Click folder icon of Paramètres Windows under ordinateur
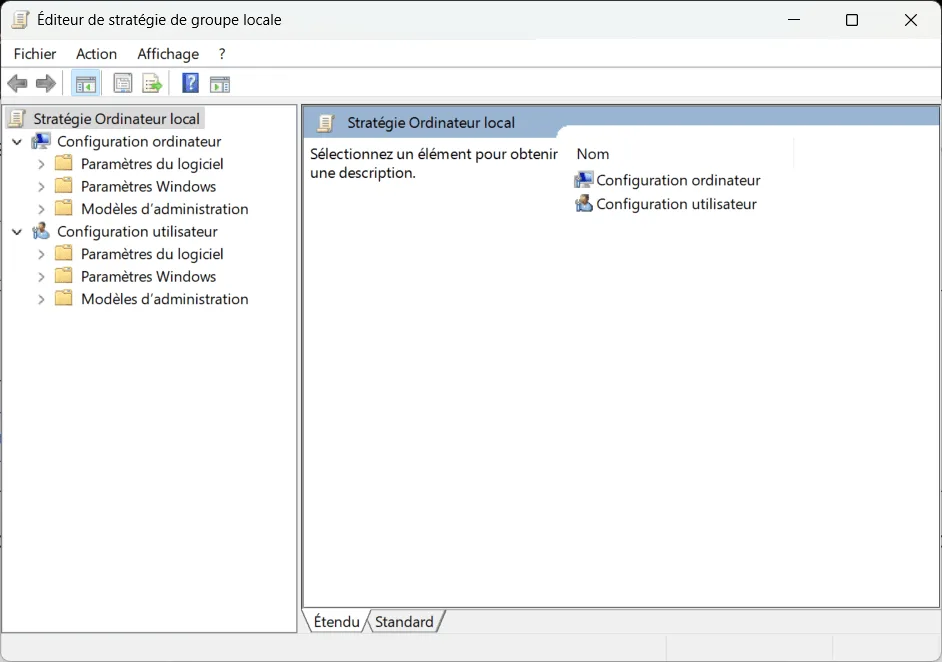This screenshot has width=942, height=662. coord(64,186)
